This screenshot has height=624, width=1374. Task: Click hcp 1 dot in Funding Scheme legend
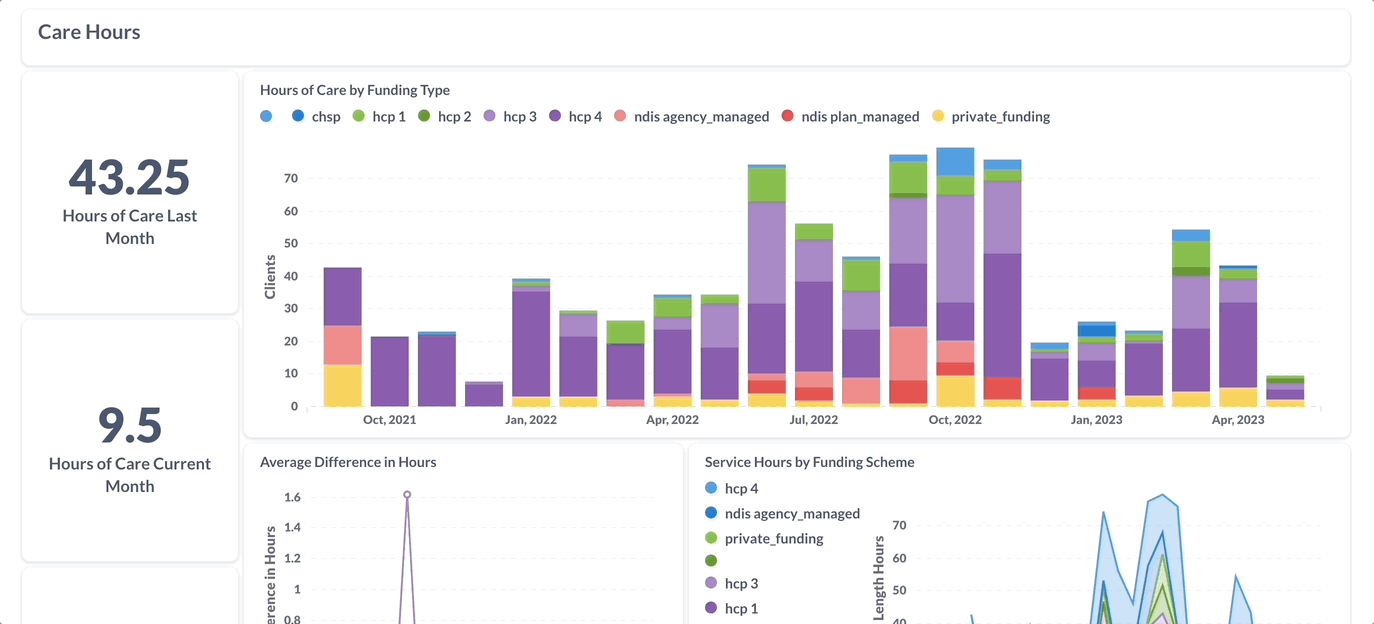point(711,608)
